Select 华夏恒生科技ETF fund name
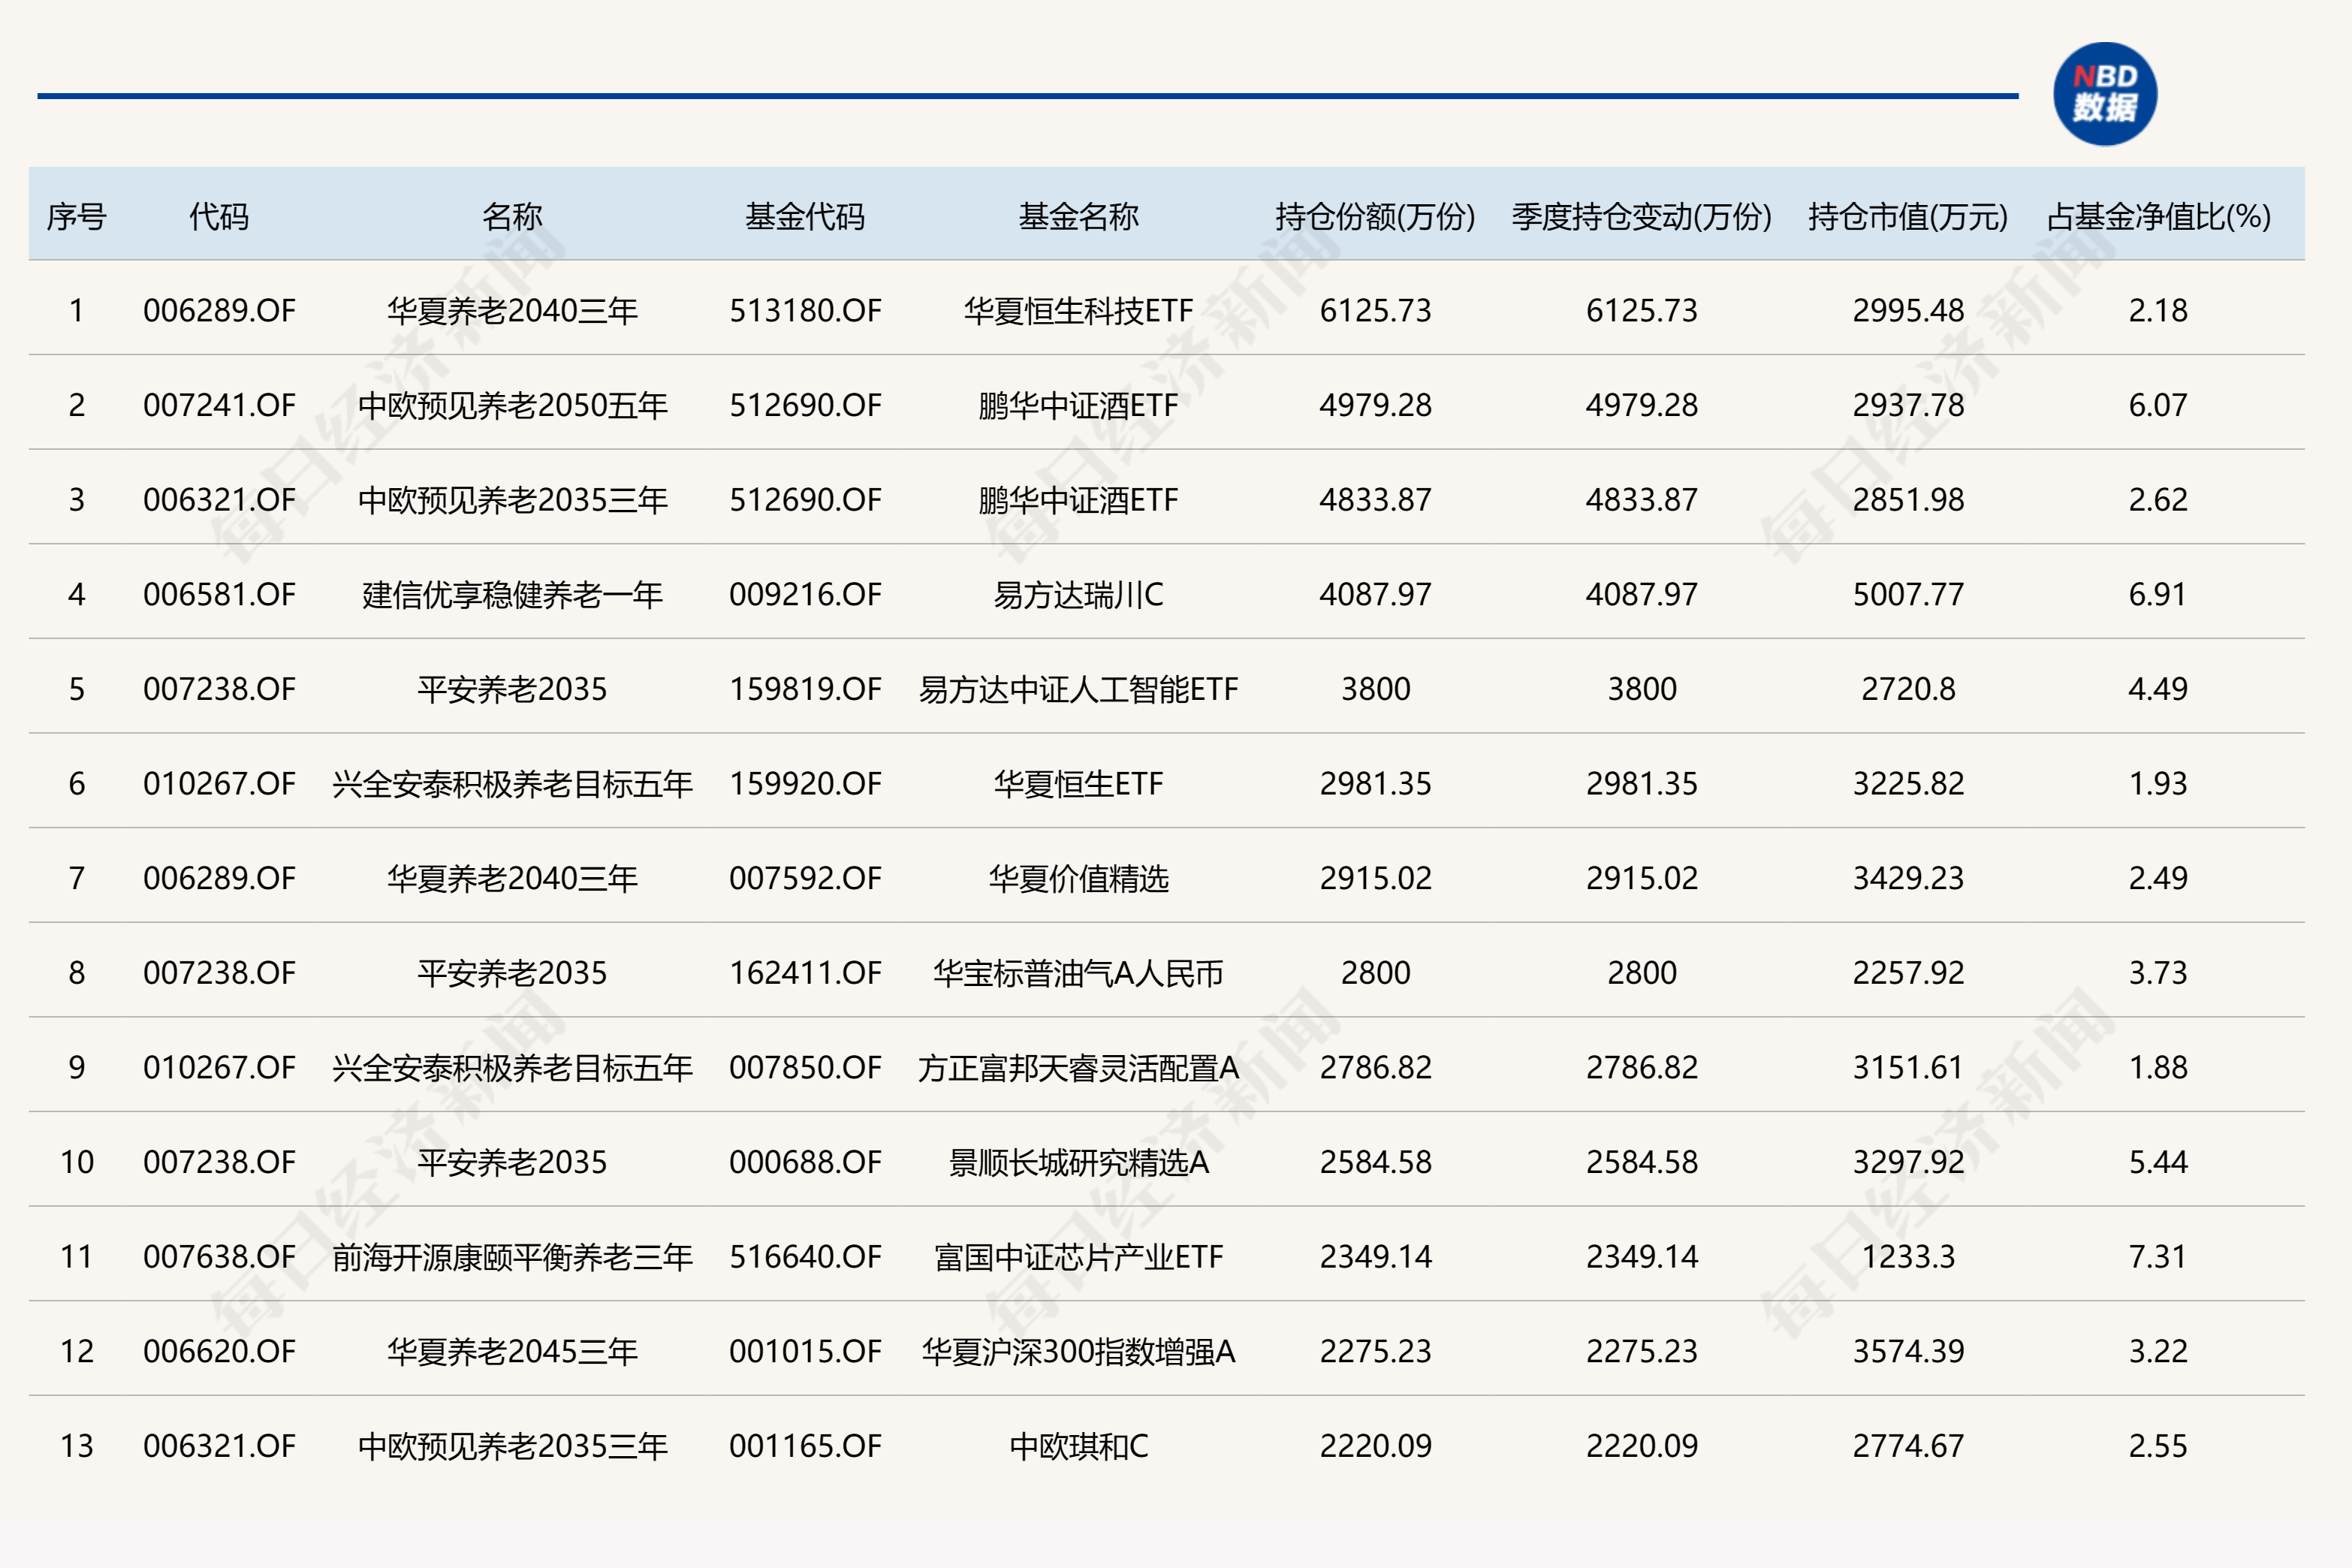The image size is (2352, 1568). pos(1079,311)
